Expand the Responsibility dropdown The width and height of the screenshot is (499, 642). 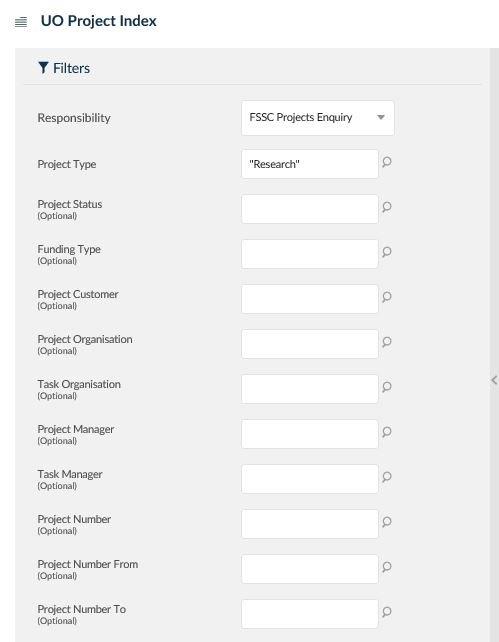(318, 118)
